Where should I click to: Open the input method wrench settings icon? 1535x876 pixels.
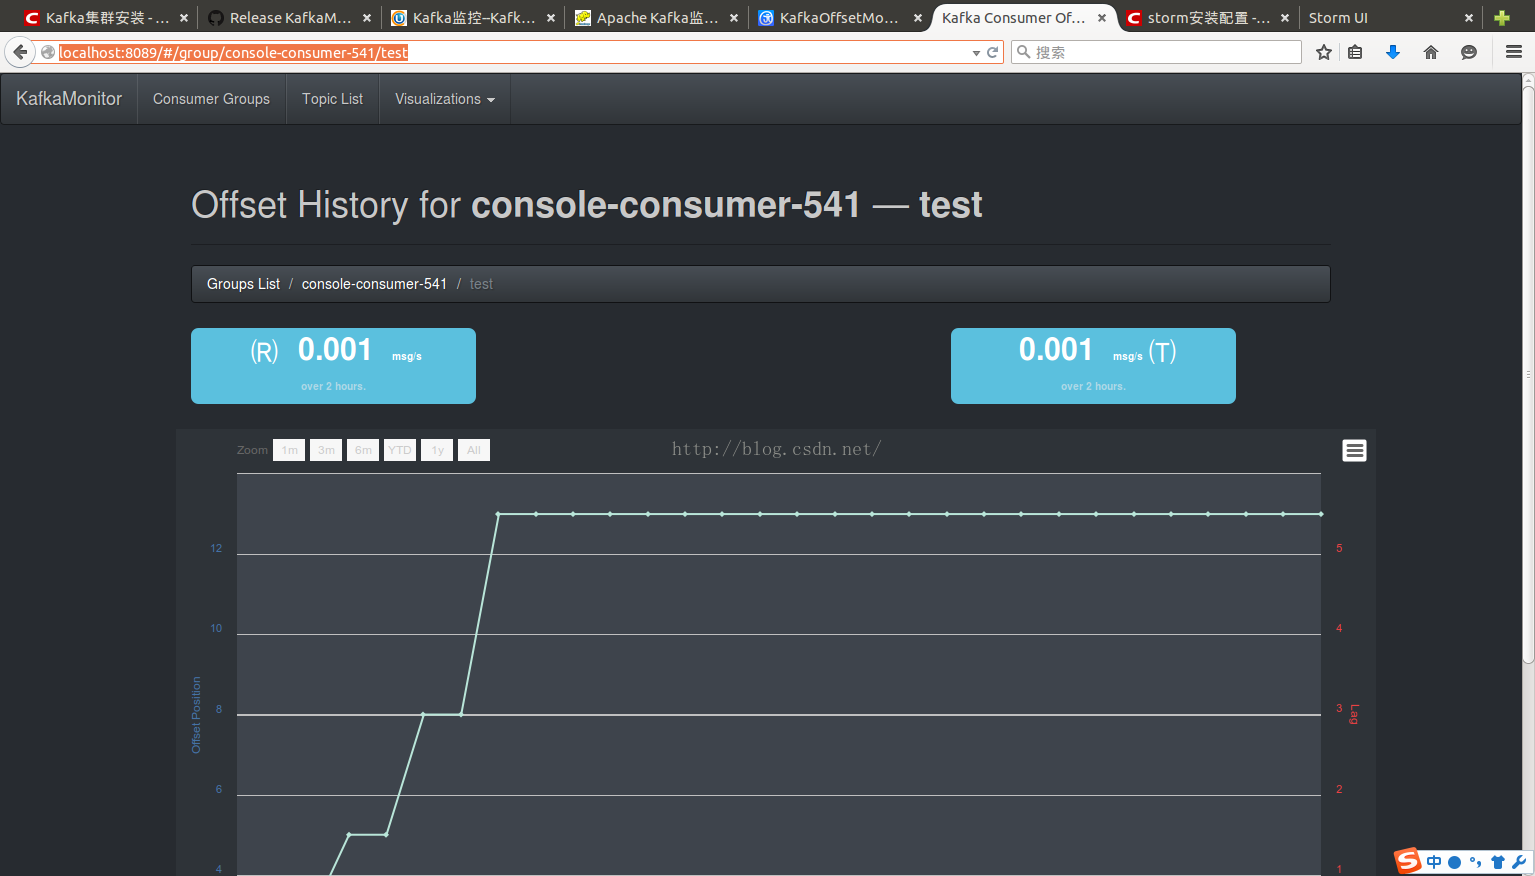coord(1519,862)
